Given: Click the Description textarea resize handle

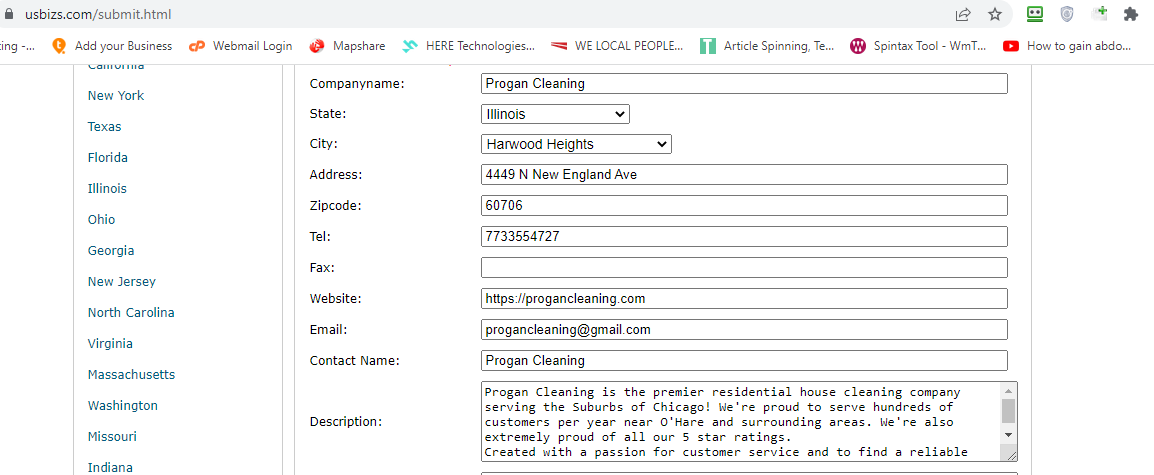Looking at the screenshot, I should click(x=1010, y=454).
